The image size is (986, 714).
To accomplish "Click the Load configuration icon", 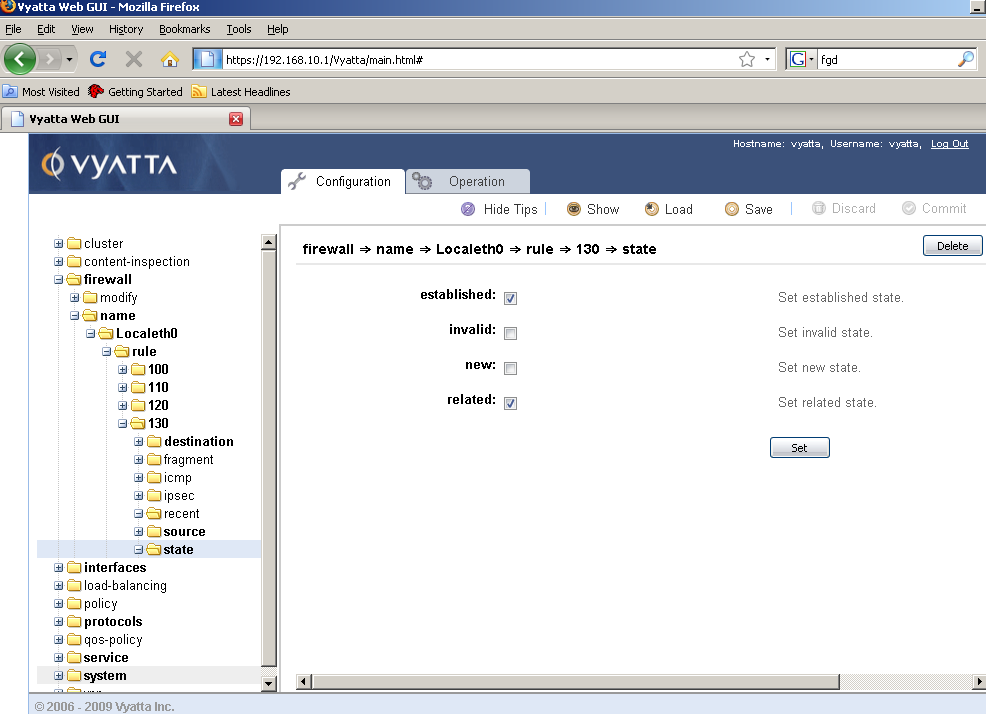I will [652, 209].
